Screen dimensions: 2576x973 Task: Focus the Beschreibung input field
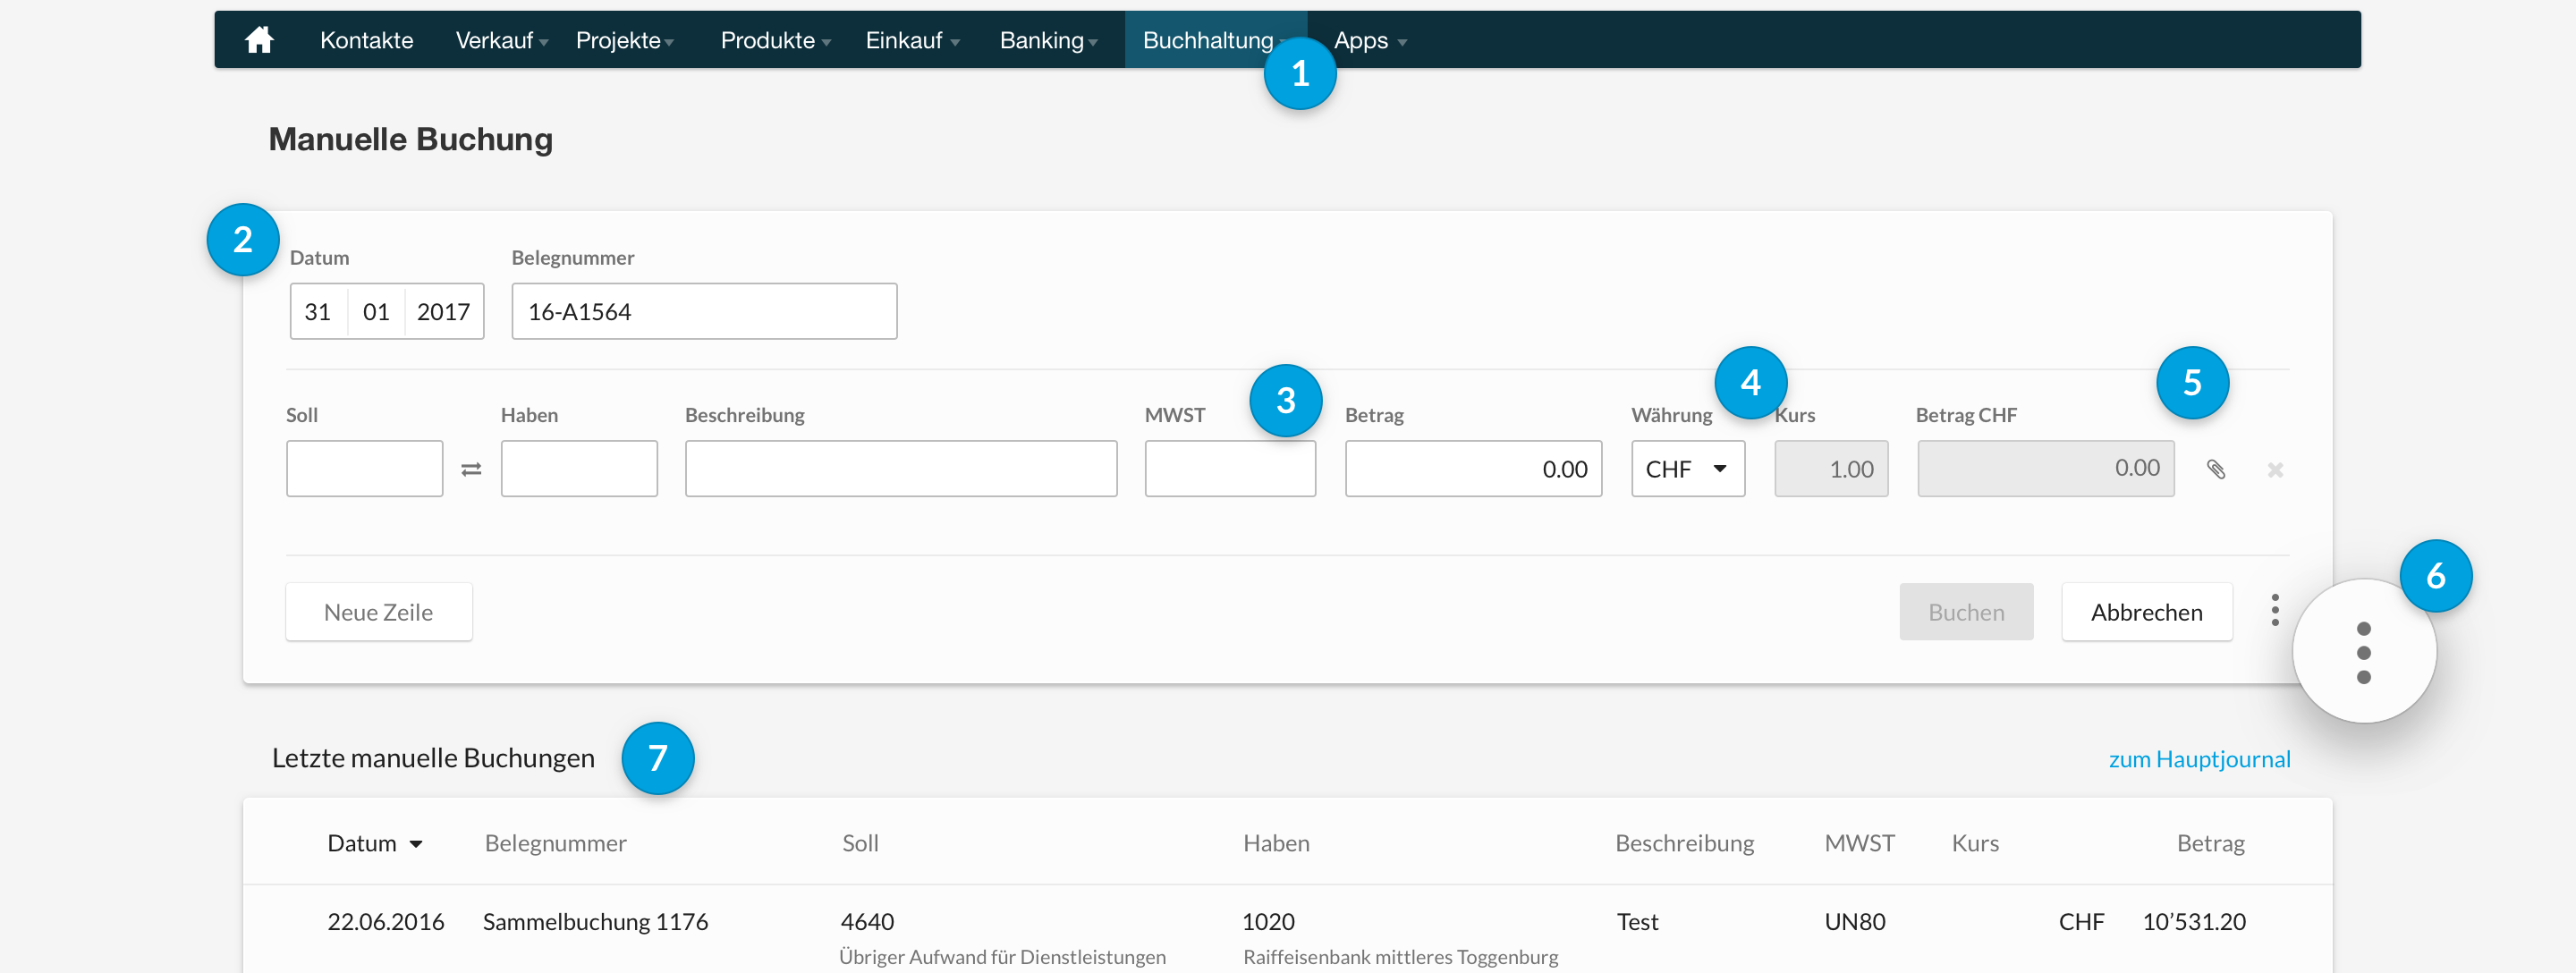click(901, 469)
